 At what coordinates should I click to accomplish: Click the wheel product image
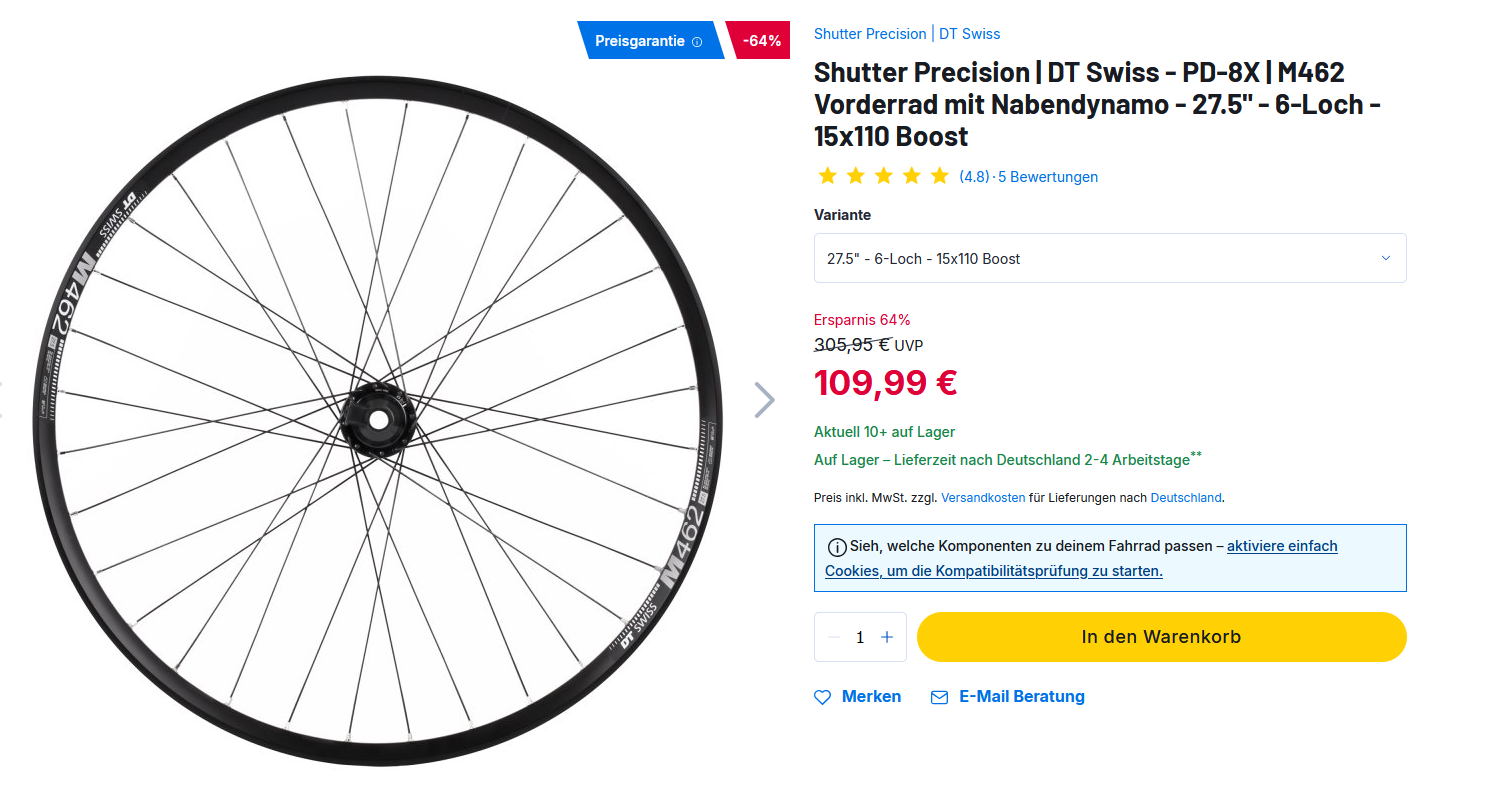378,420
